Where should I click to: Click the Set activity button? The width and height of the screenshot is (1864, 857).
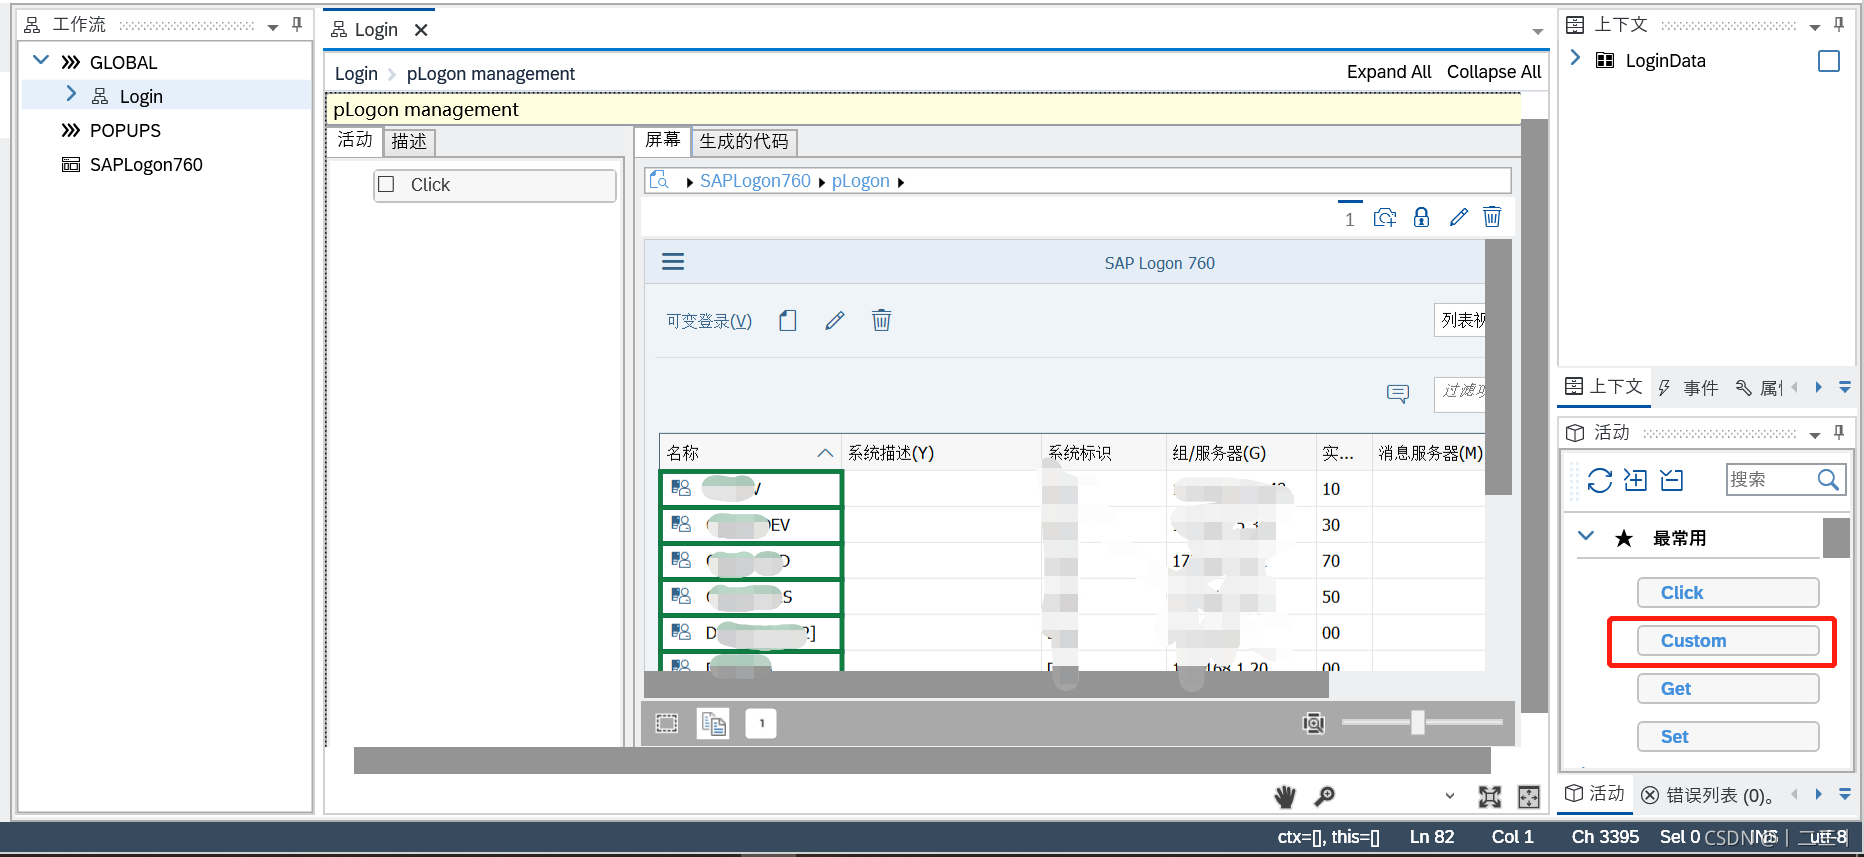point(1728,737)
